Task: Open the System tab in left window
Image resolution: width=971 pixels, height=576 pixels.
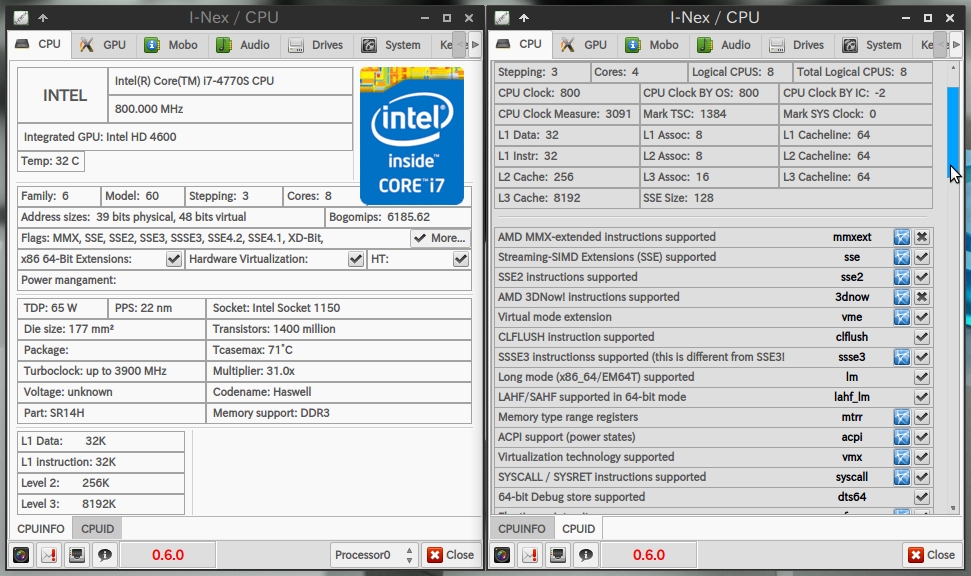Action: [x=391, y=45]
